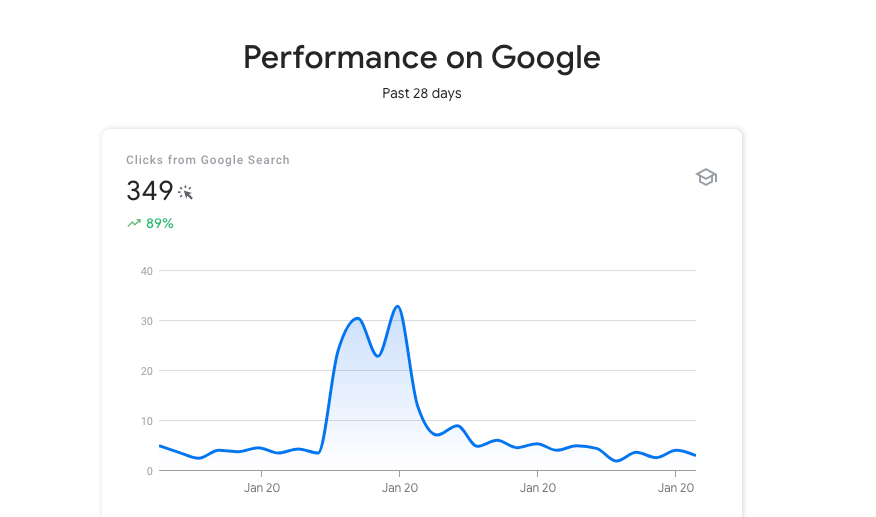Click the 0 label on y-axis

click(150, 471)
